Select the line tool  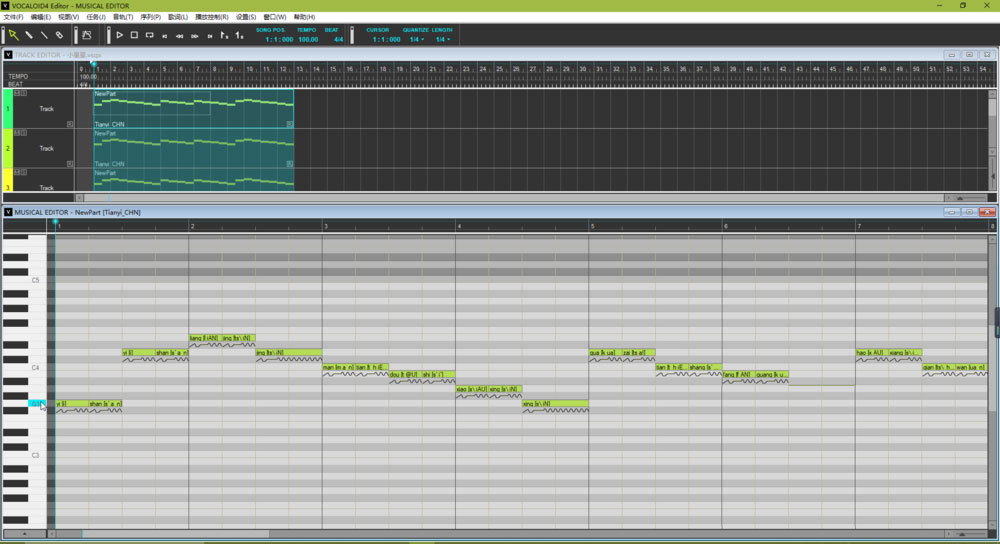point(44,35)
